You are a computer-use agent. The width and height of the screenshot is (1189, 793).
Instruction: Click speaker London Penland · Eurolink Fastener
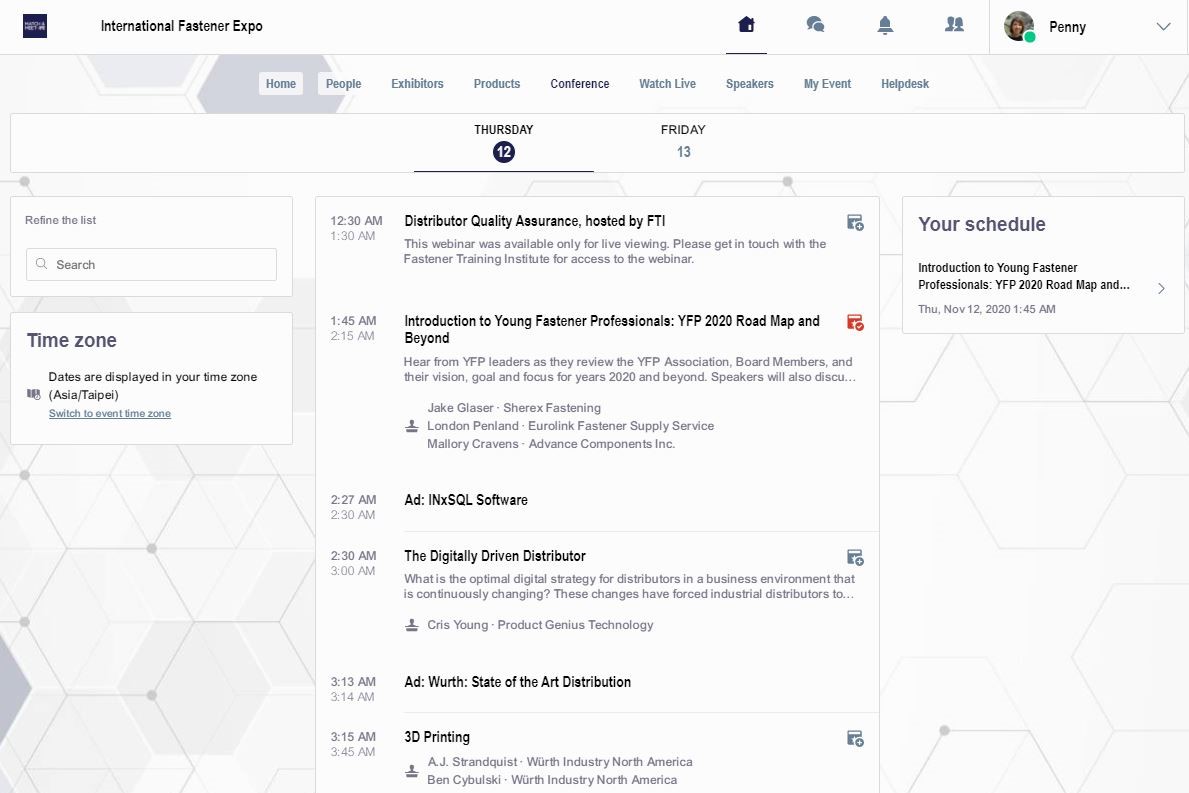(x=570, y=426)
